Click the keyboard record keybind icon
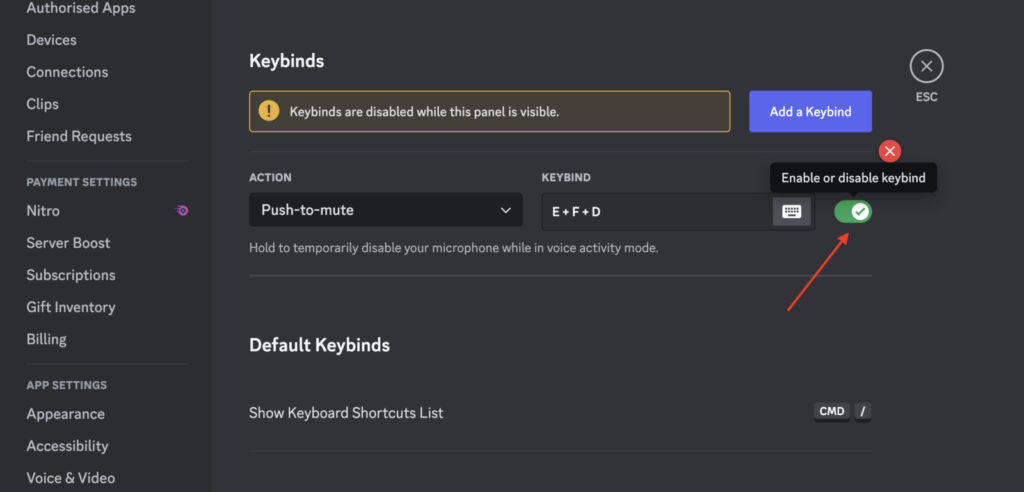Viewport: 1024px width, 492px height. 792,211
